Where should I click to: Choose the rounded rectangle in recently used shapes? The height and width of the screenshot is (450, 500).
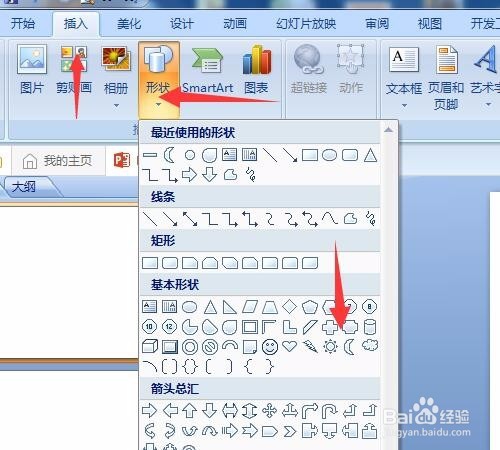point(350,155)
